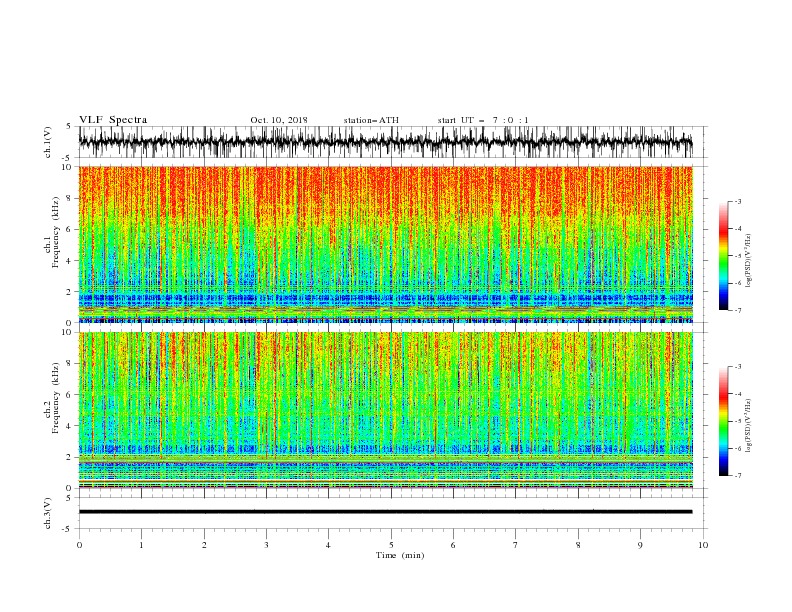Image resolution: width=792 pixels, height=612 pixels.
Task: Click the -5 tick on ch.3(V) axis
Action: pos(68,529)
